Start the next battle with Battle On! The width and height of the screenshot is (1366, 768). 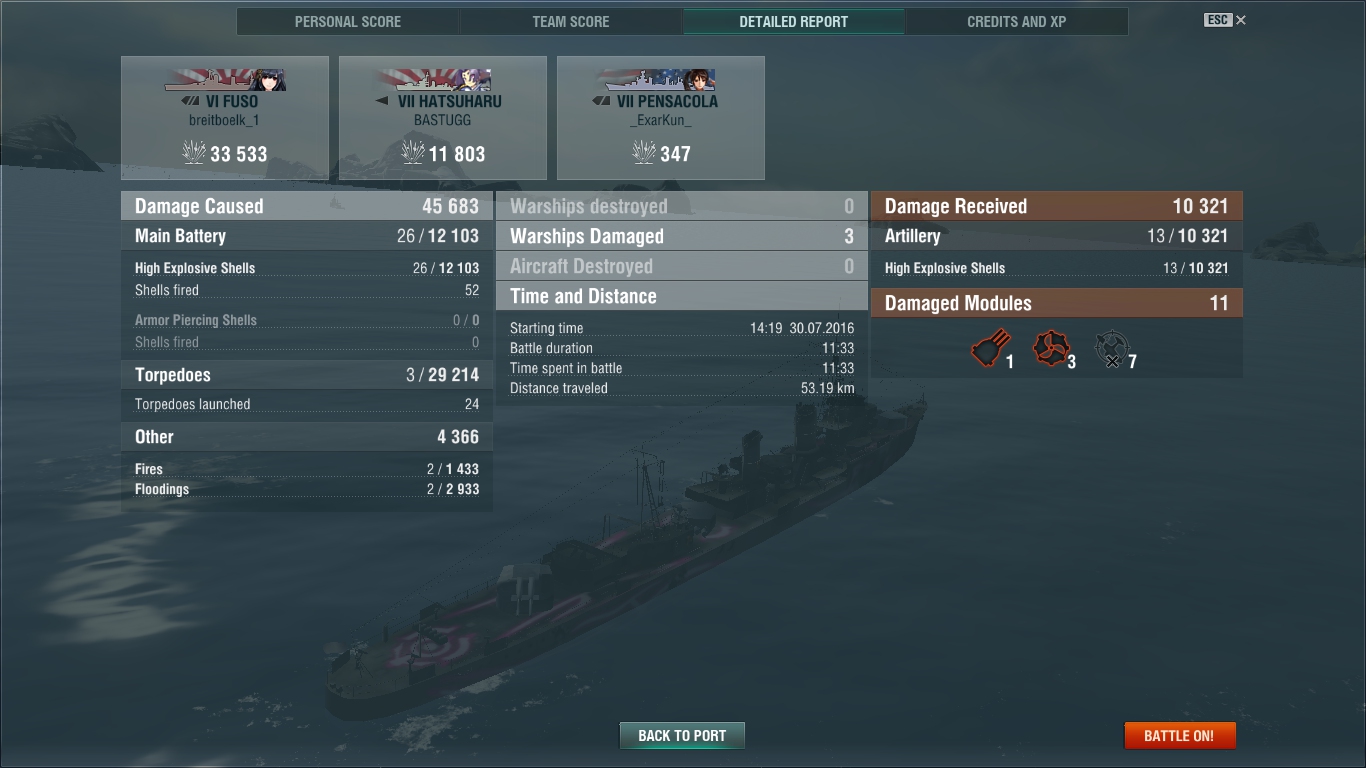point(1180,735)
